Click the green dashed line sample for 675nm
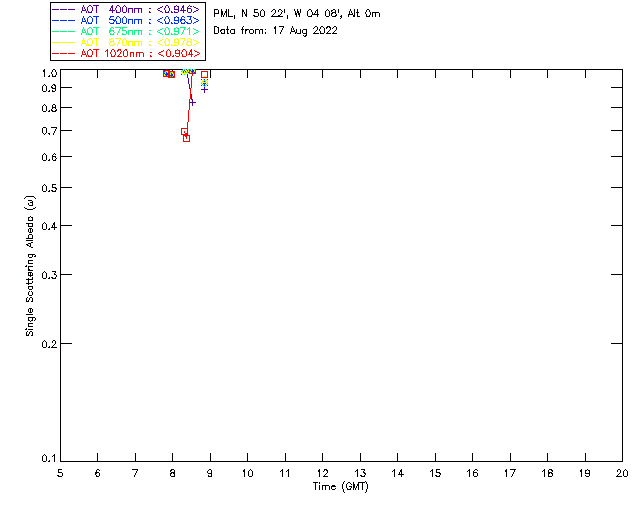The height and width of the screenshot is (512, 640). (x=64, y=31)
